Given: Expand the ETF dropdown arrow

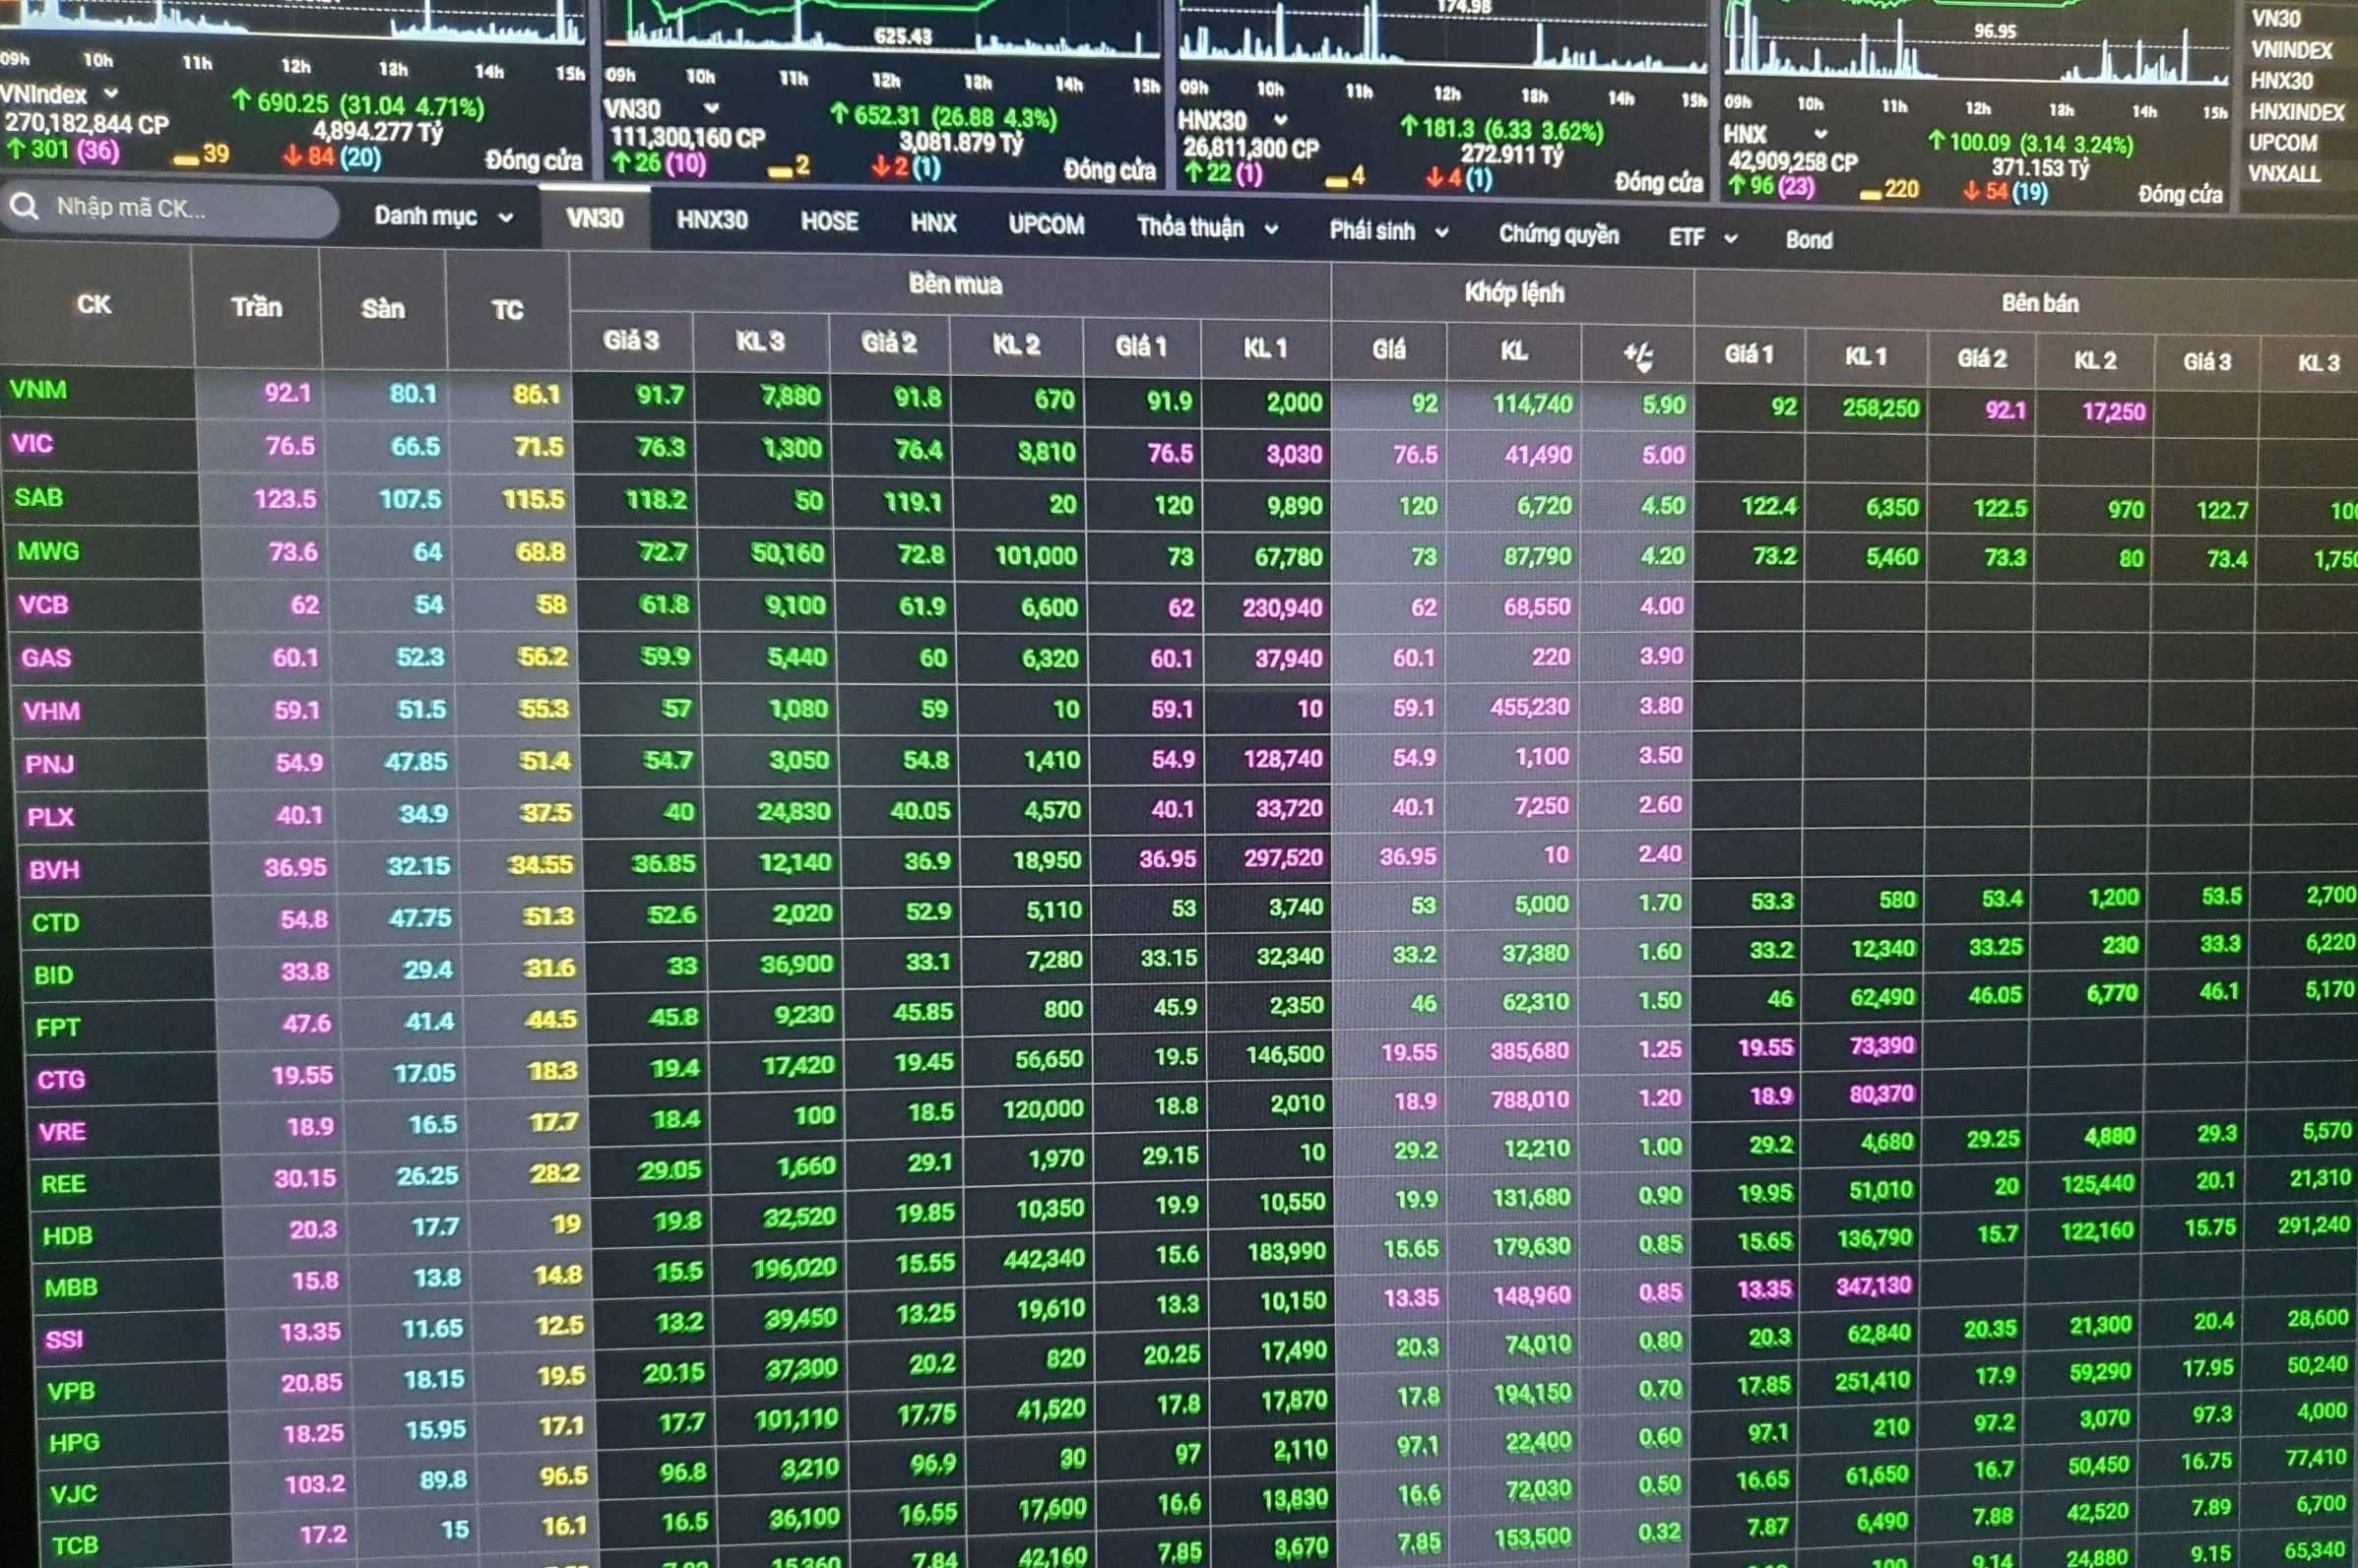Looking at the screenshot, I should click(x=1730, y=238).
